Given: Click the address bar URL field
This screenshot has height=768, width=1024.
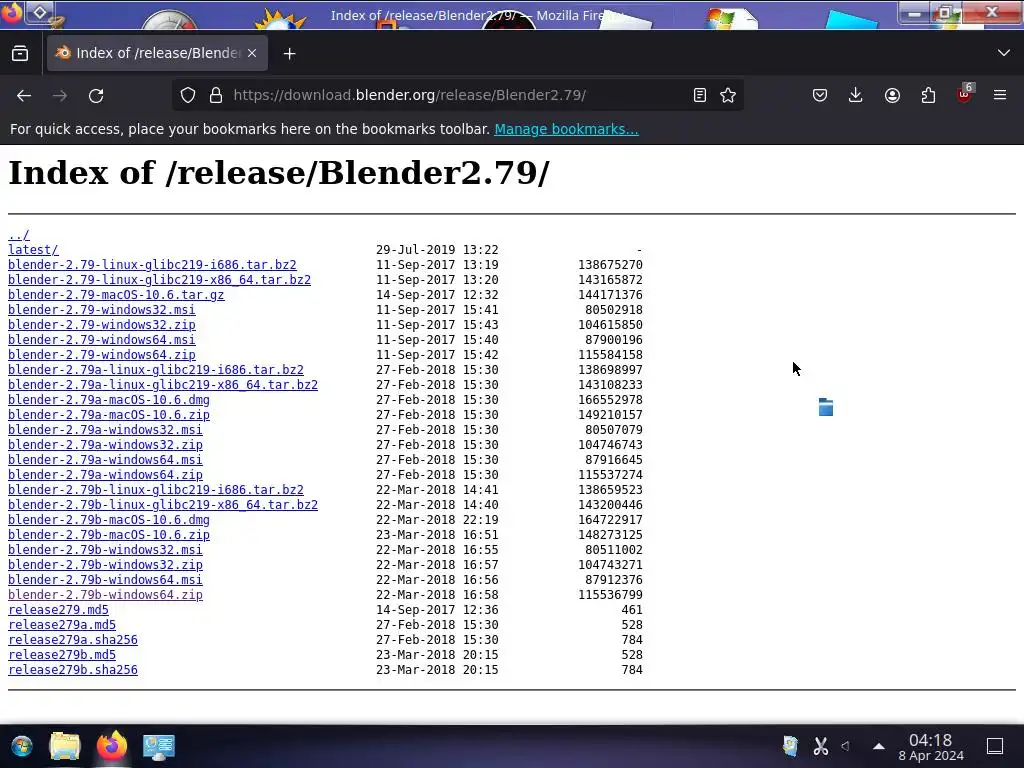Looking at the screenshot, I should 457,95.
